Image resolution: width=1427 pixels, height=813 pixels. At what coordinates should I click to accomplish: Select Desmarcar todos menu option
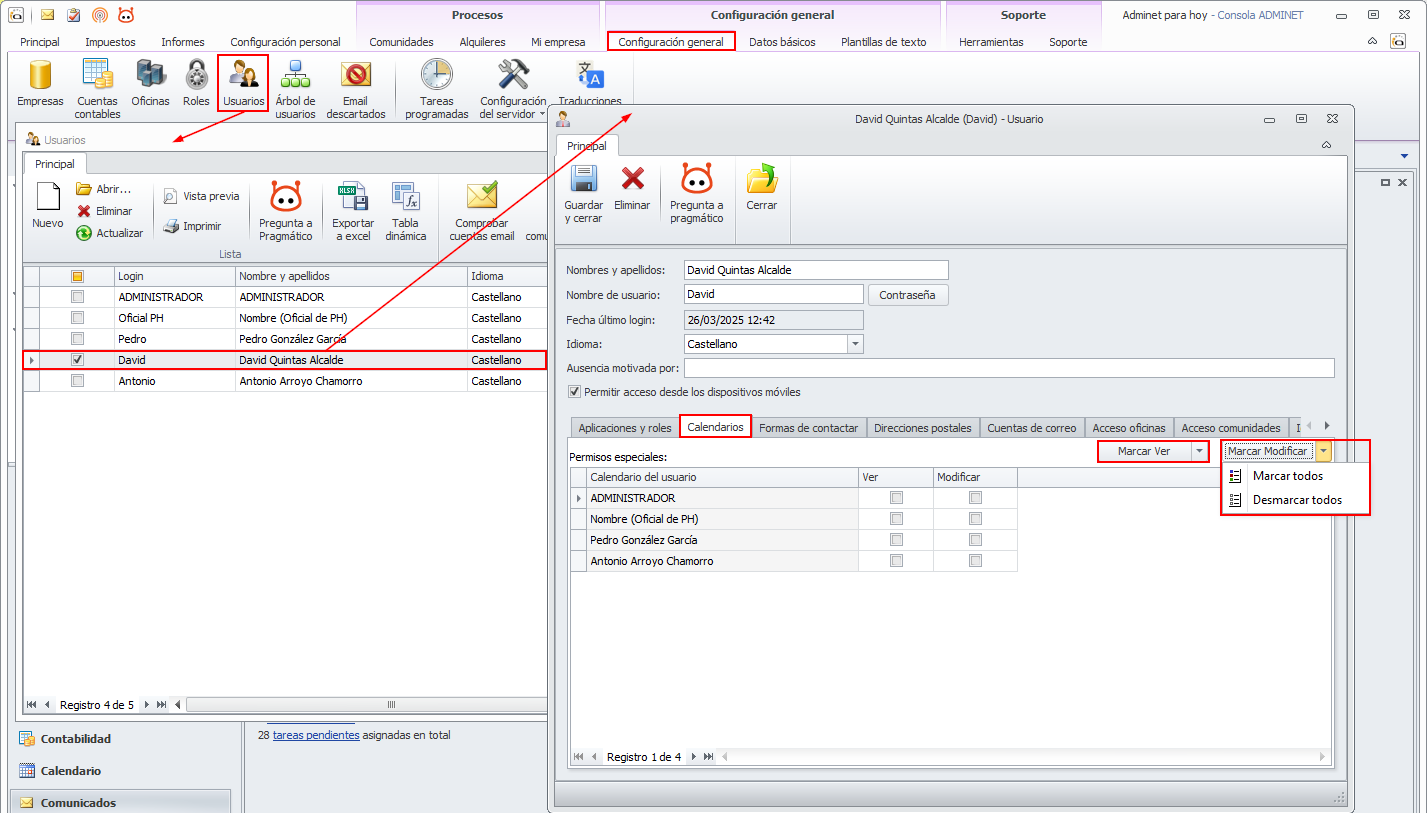click(x=1296, y=500)
